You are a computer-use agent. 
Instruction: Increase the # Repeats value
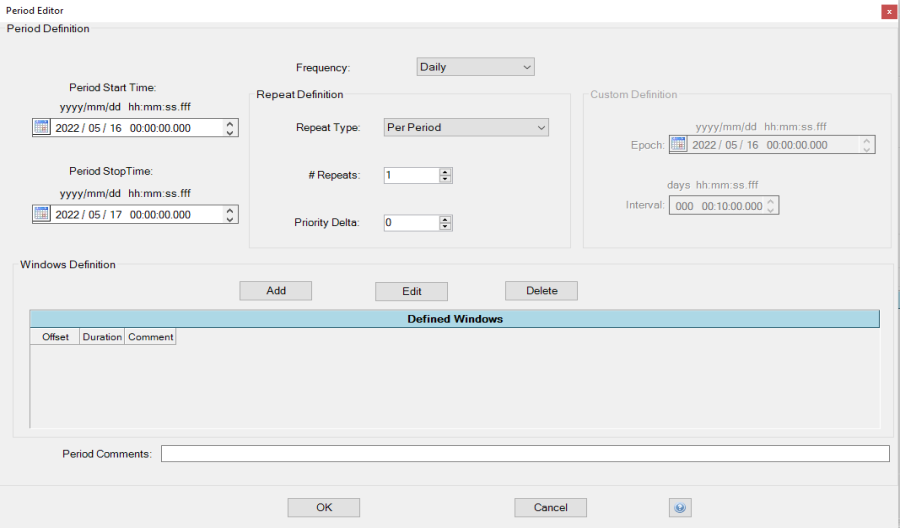coord(446,171)
